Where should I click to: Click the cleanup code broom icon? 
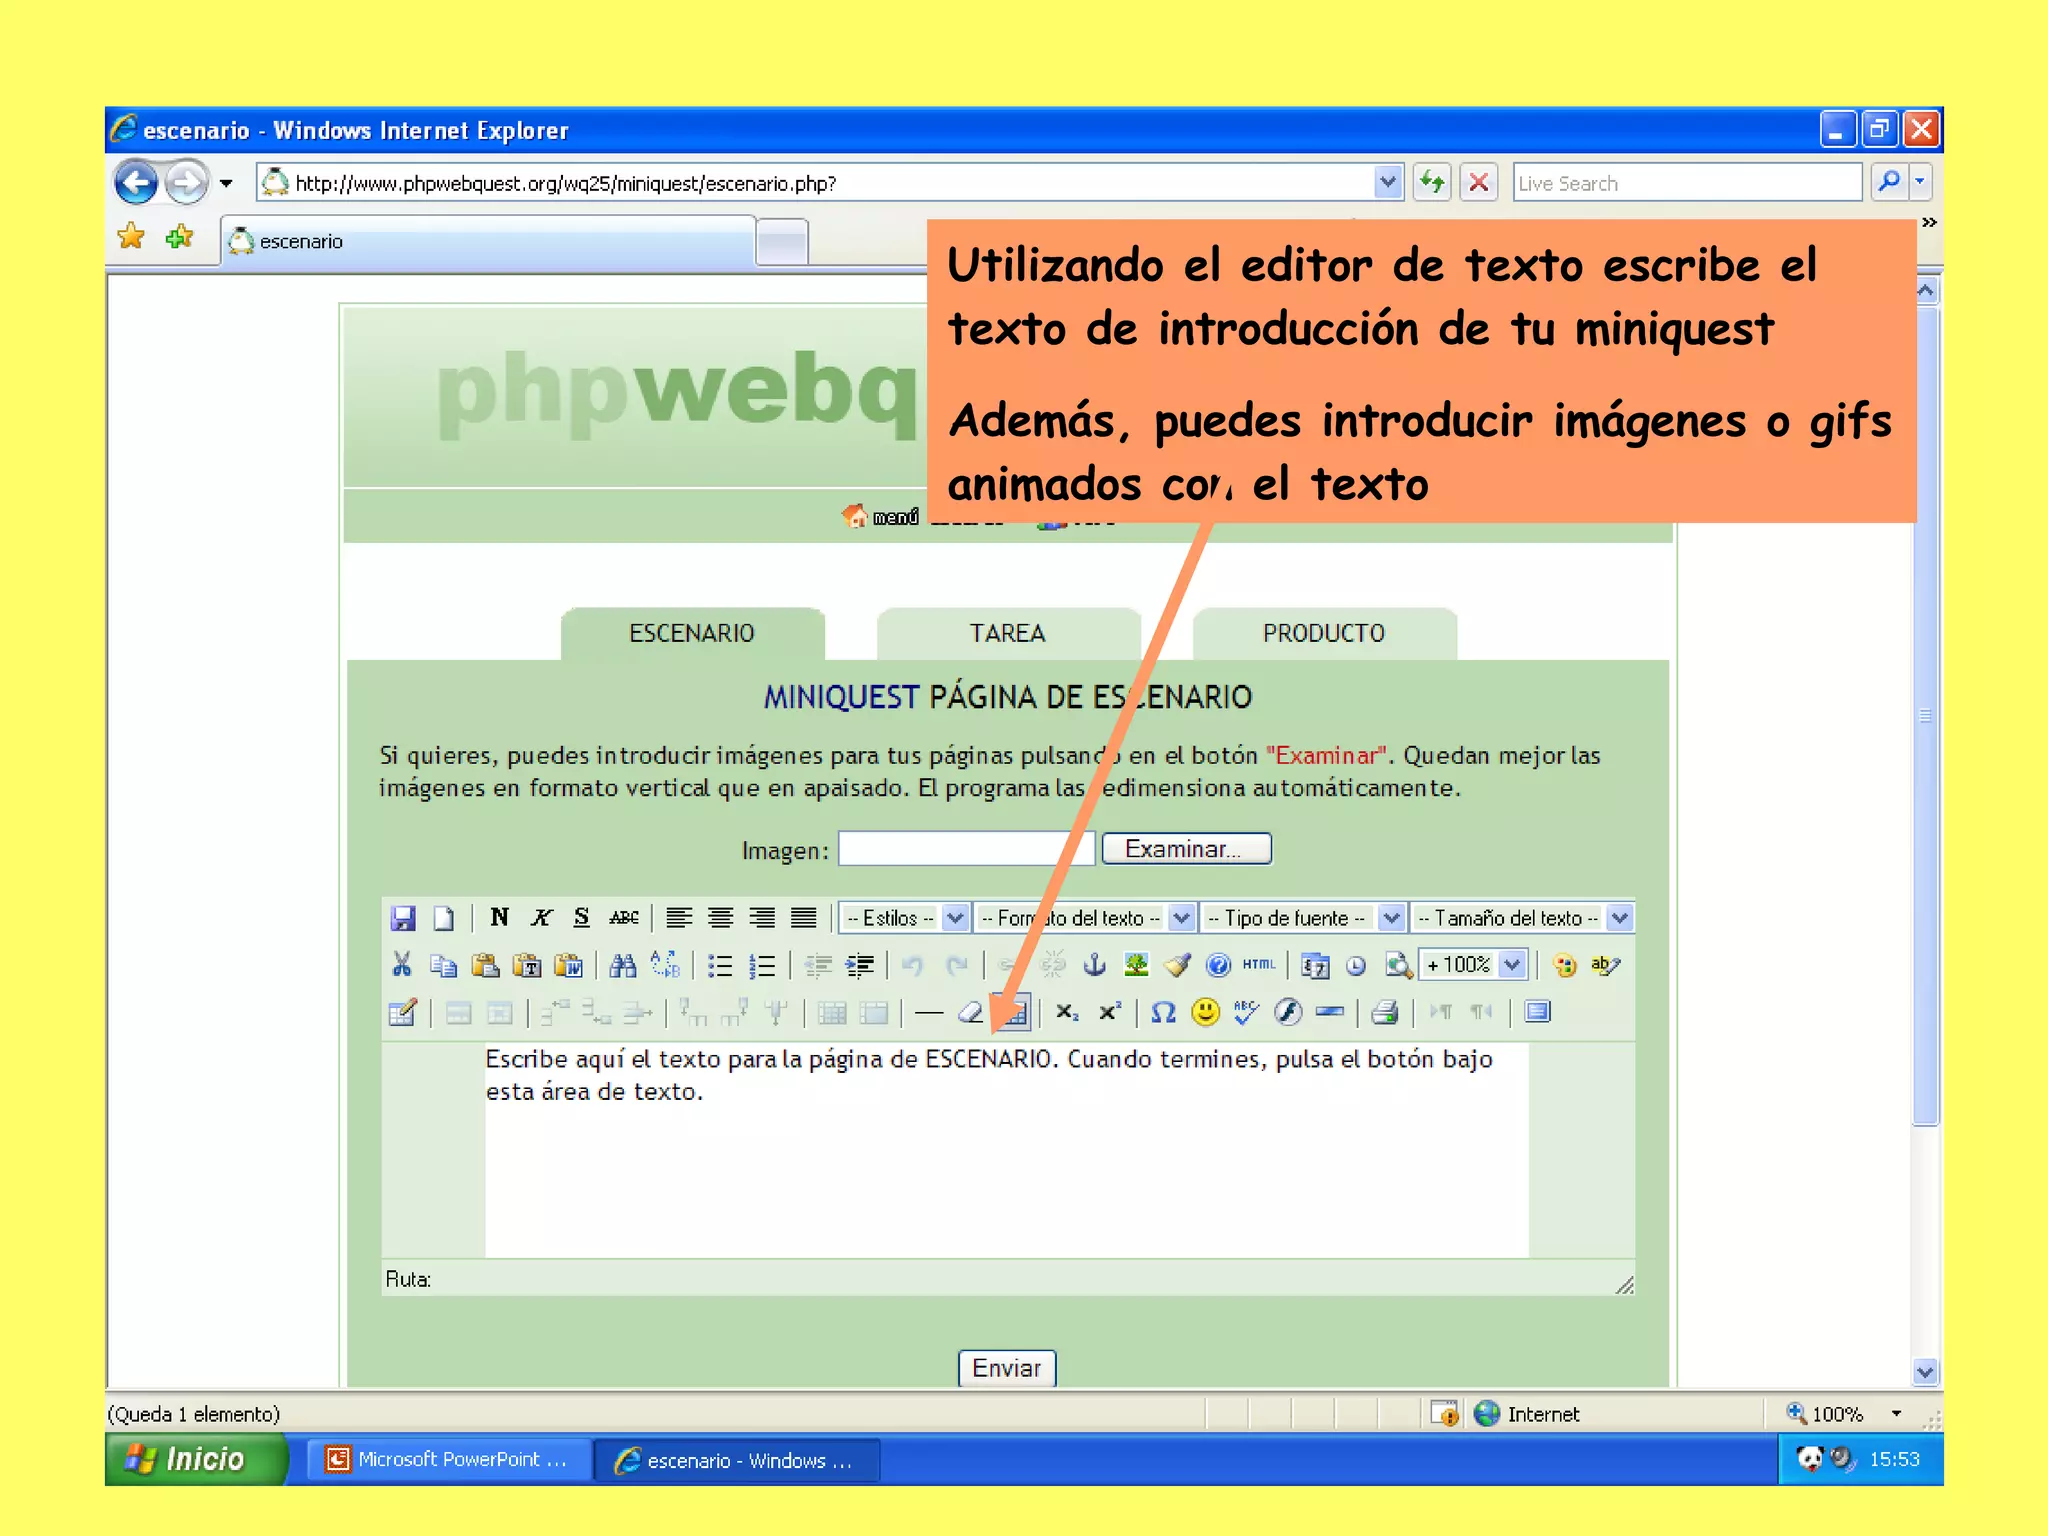pyautogui.click(x=1178, y=965)
